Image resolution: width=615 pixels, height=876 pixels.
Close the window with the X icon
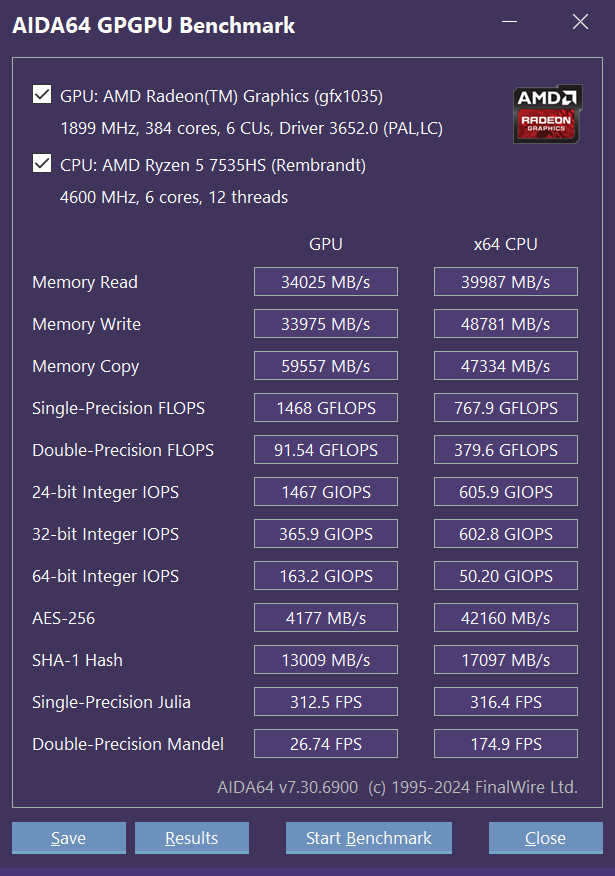580,23
